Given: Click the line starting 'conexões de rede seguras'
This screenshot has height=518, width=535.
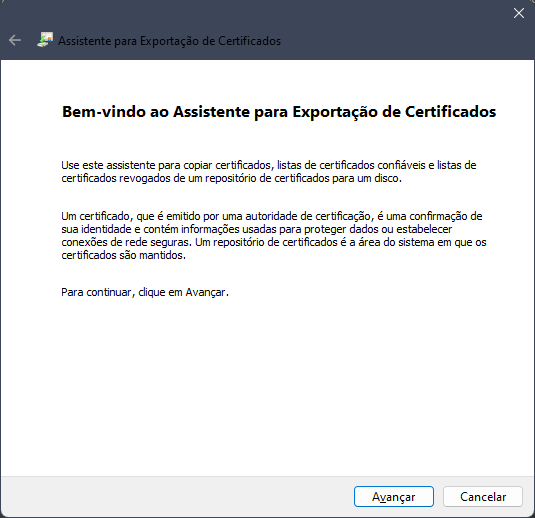Looking at the screenshot, I should [274, 242].
